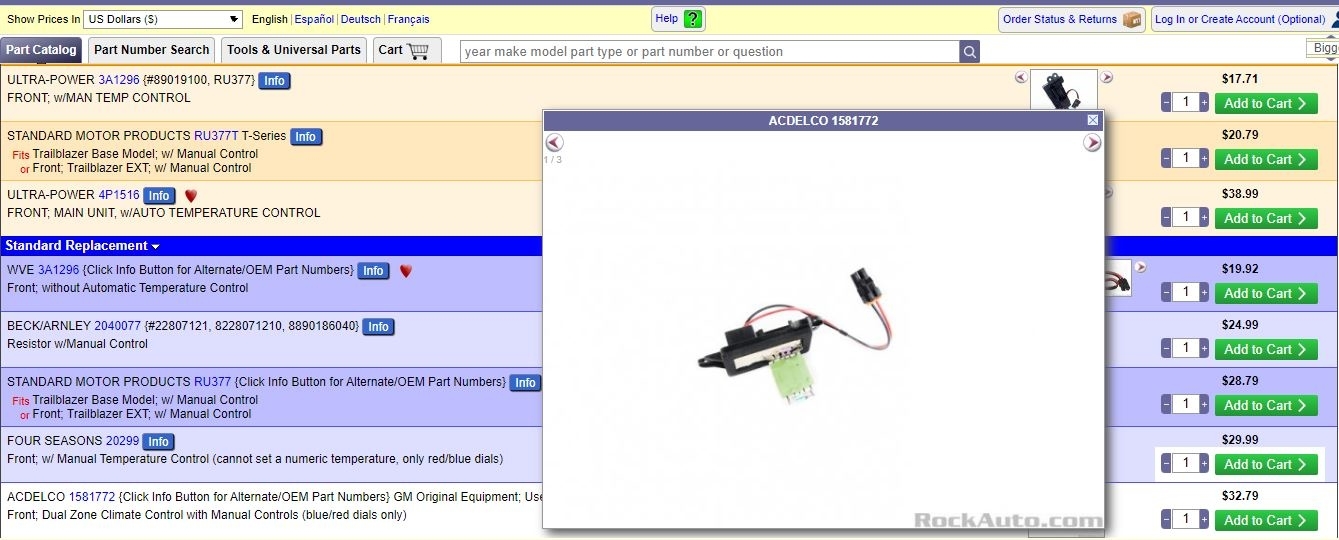The image size is (1339, 540).
Task: Increase quantity for the $28.79 item
Action: tap(1204, 404)
